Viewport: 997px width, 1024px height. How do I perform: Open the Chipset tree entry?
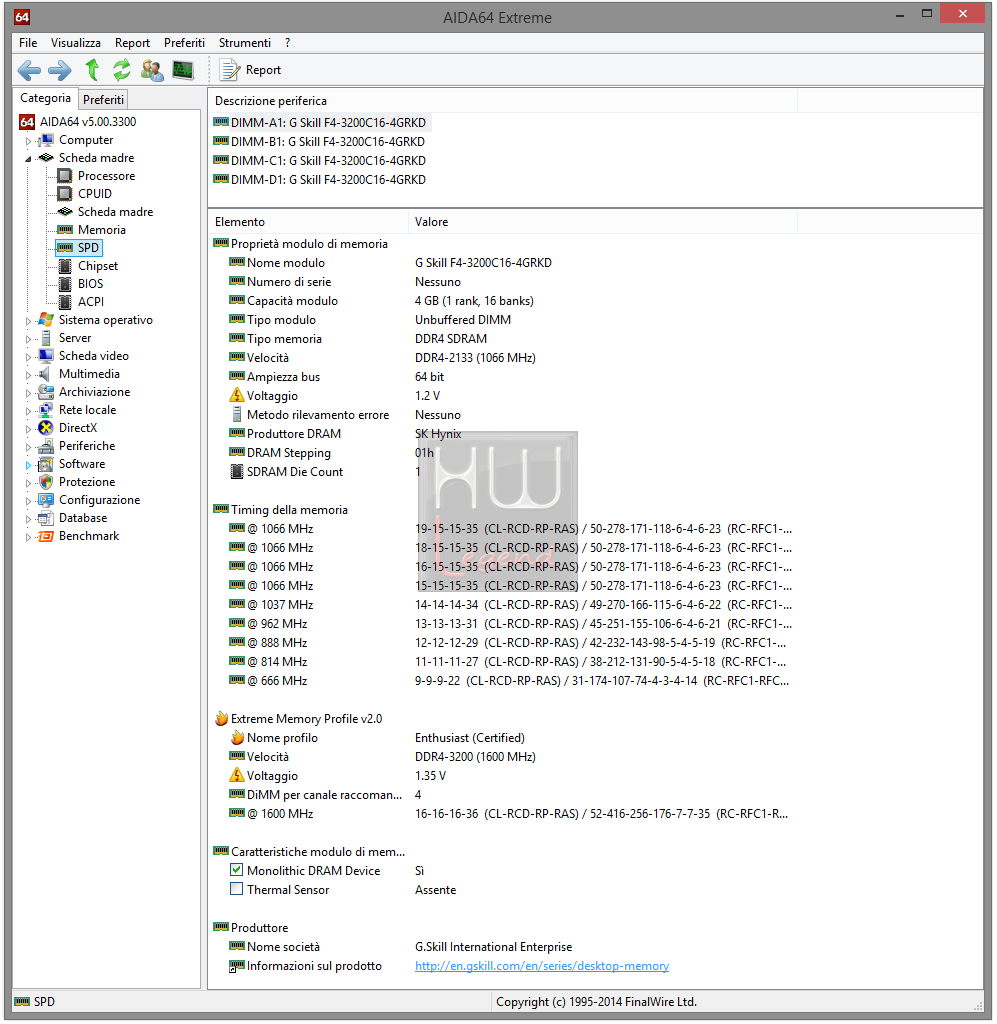pyautogui.click(x=98, y=266)
